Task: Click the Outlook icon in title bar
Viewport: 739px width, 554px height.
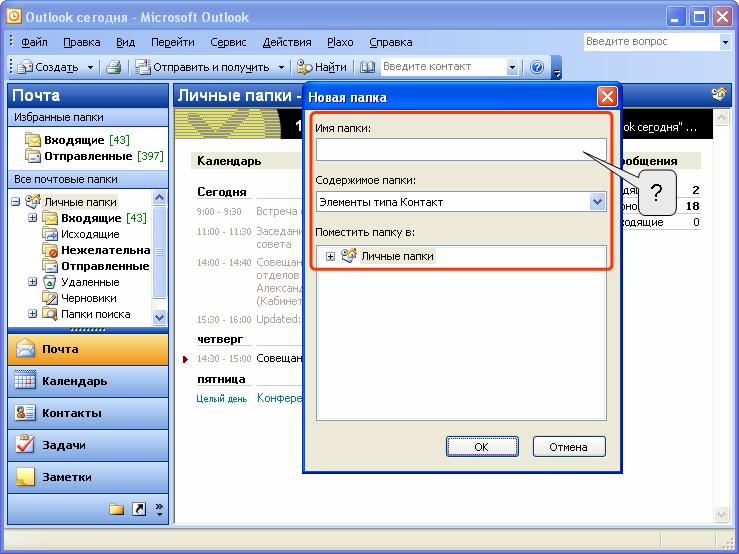Action: pos(14,17)
